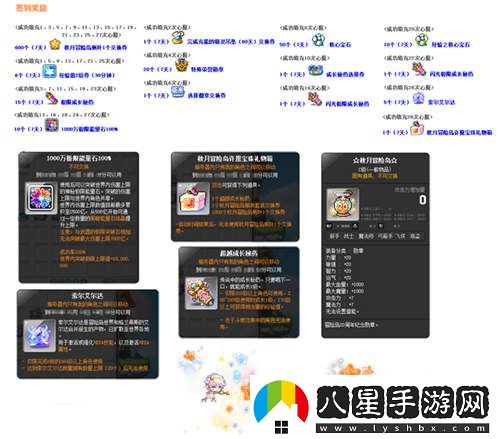Click the blue 选择徽章交换券 box icon
This screenshot has height=439, width=500.
178,92
